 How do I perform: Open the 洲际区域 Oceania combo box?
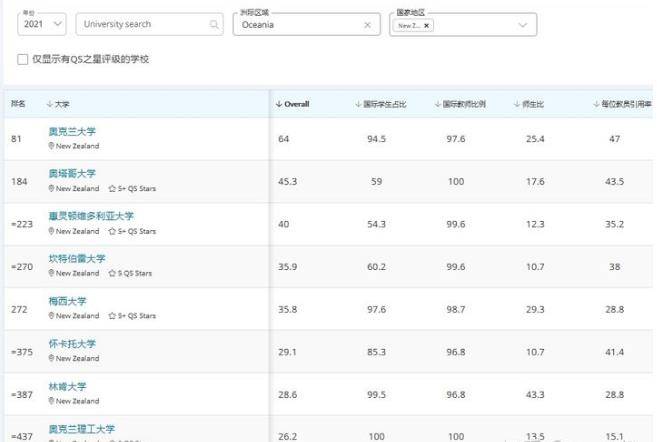tap(300, 25)
